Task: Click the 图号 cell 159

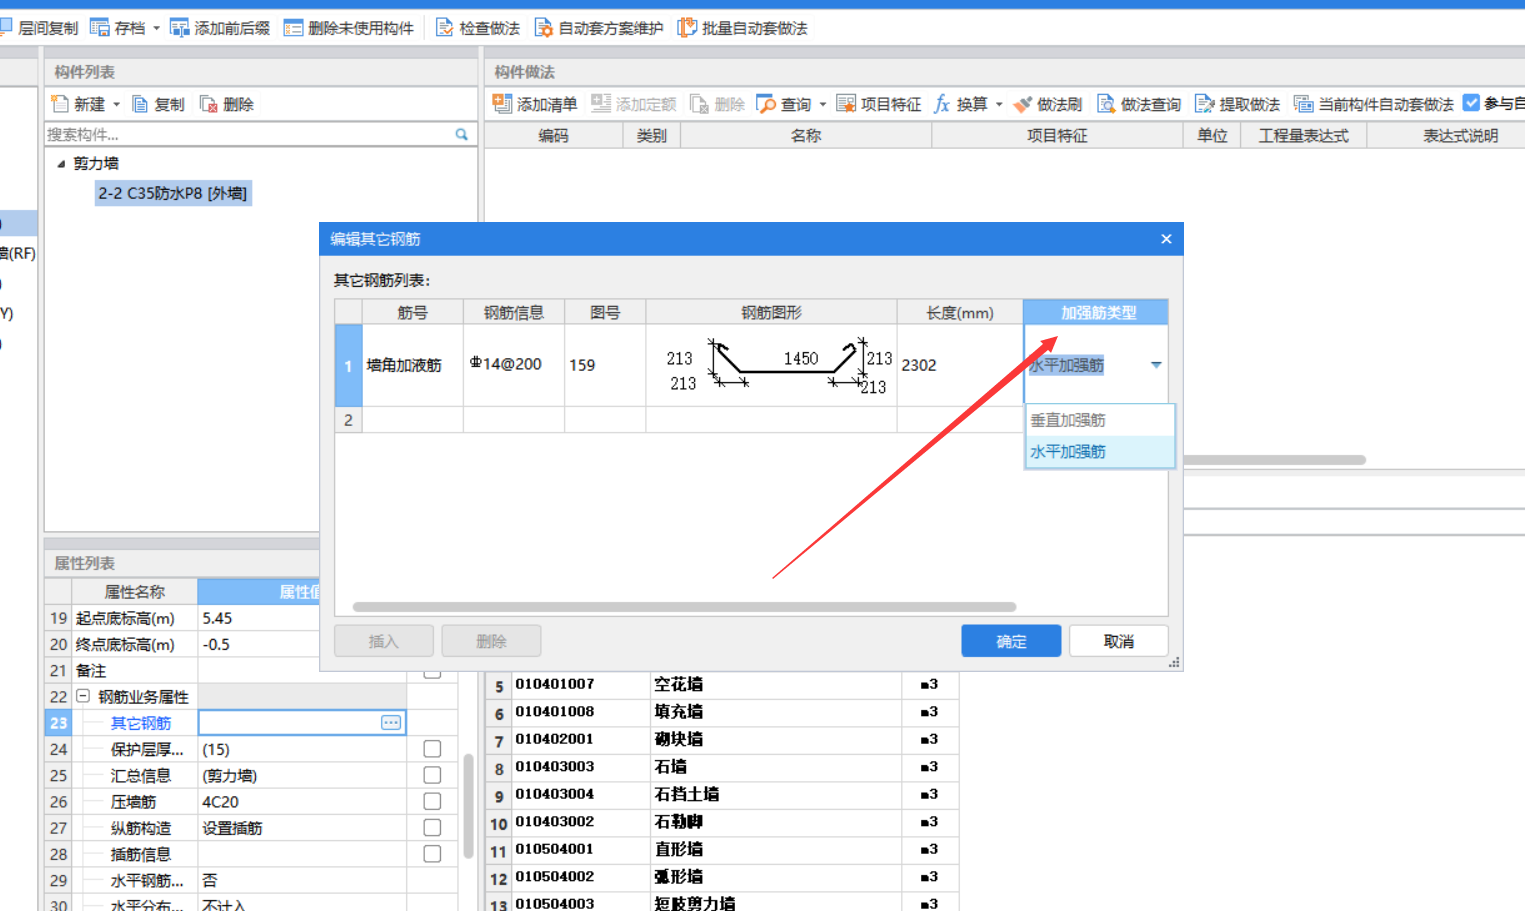Action: (x=605, y=365)
